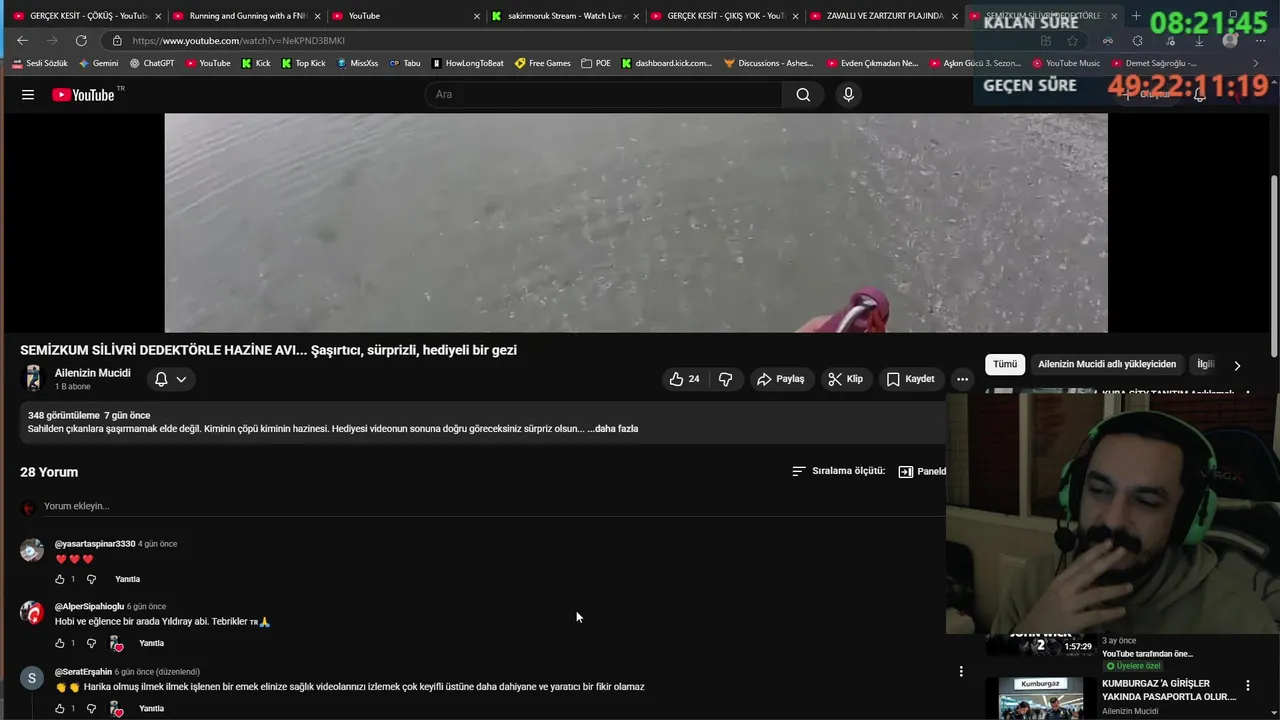Start voice search with the microphone icon
Screen dimensions: 1280x720
tap(848, 95)
